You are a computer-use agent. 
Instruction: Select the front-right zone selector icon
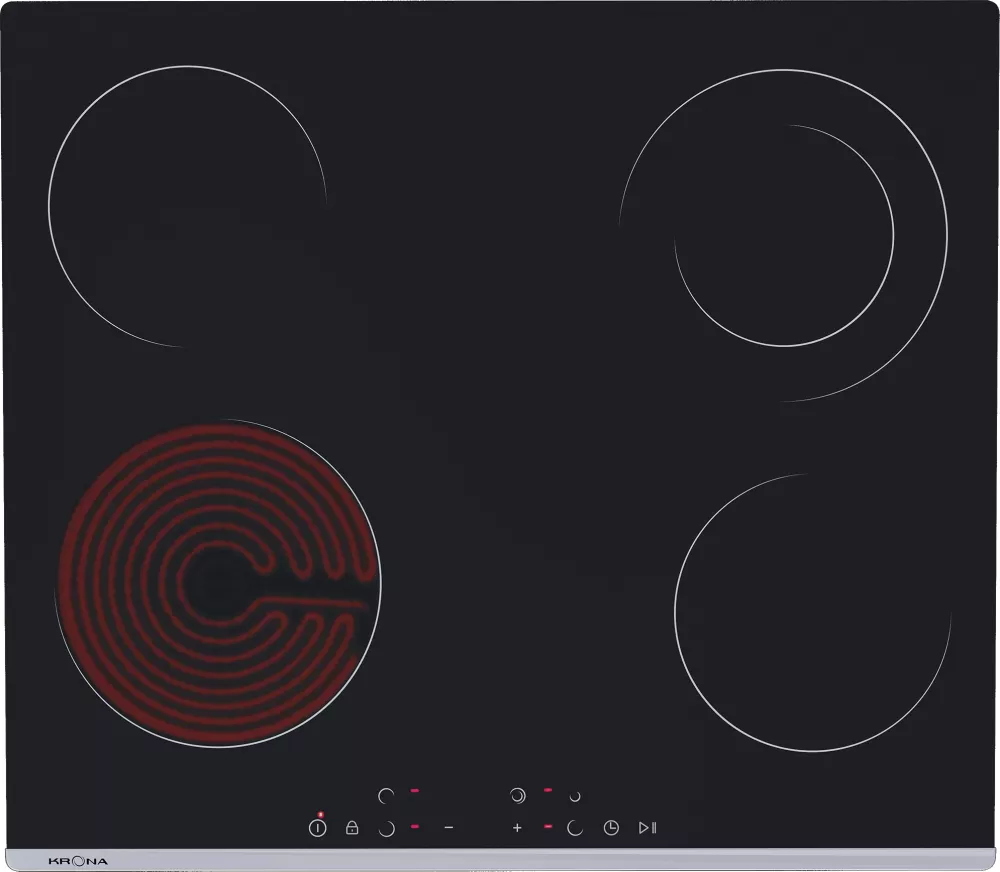(575, 828)
